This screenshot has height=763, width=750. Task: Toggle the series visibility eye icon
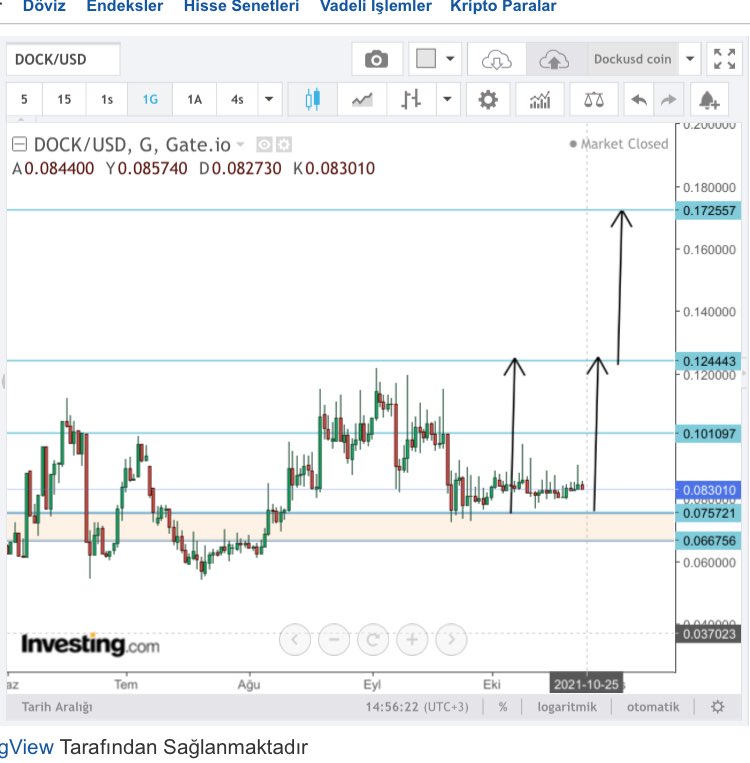coord(264,145)
